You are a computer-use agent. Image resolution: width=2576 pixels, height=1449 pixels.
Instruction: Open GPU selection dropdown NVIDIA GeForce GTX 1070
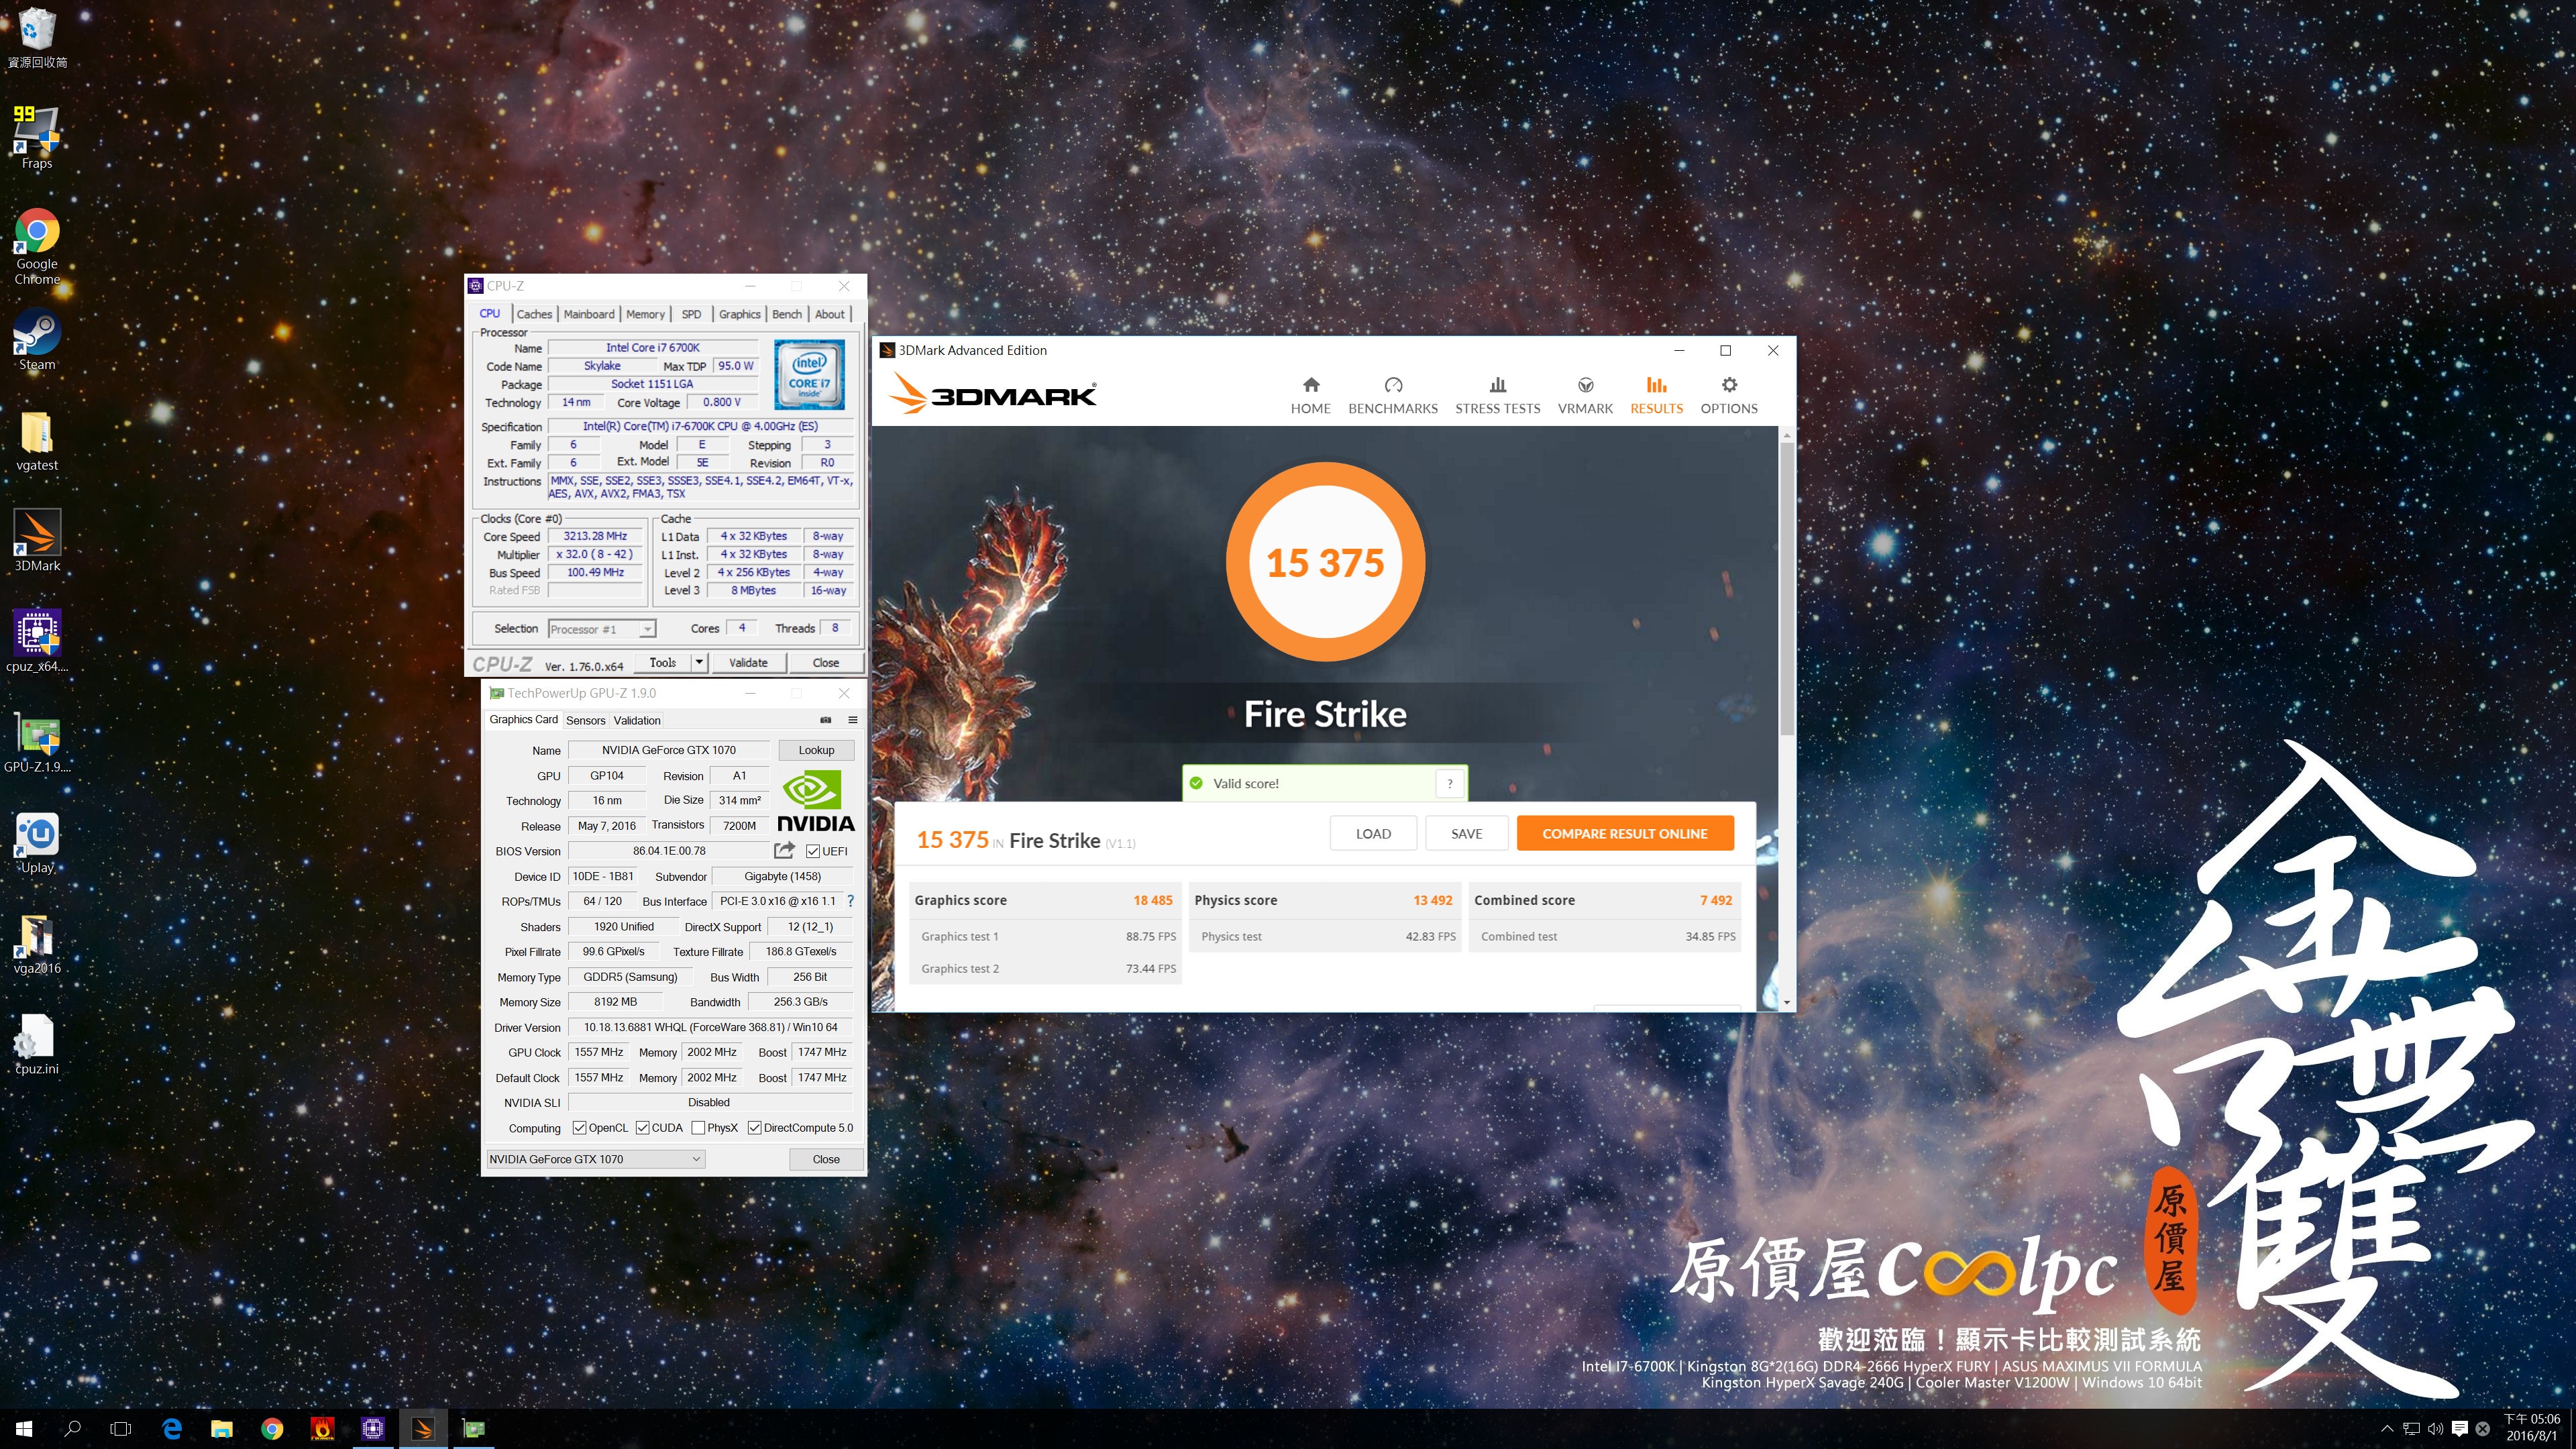coord(596,1159)
